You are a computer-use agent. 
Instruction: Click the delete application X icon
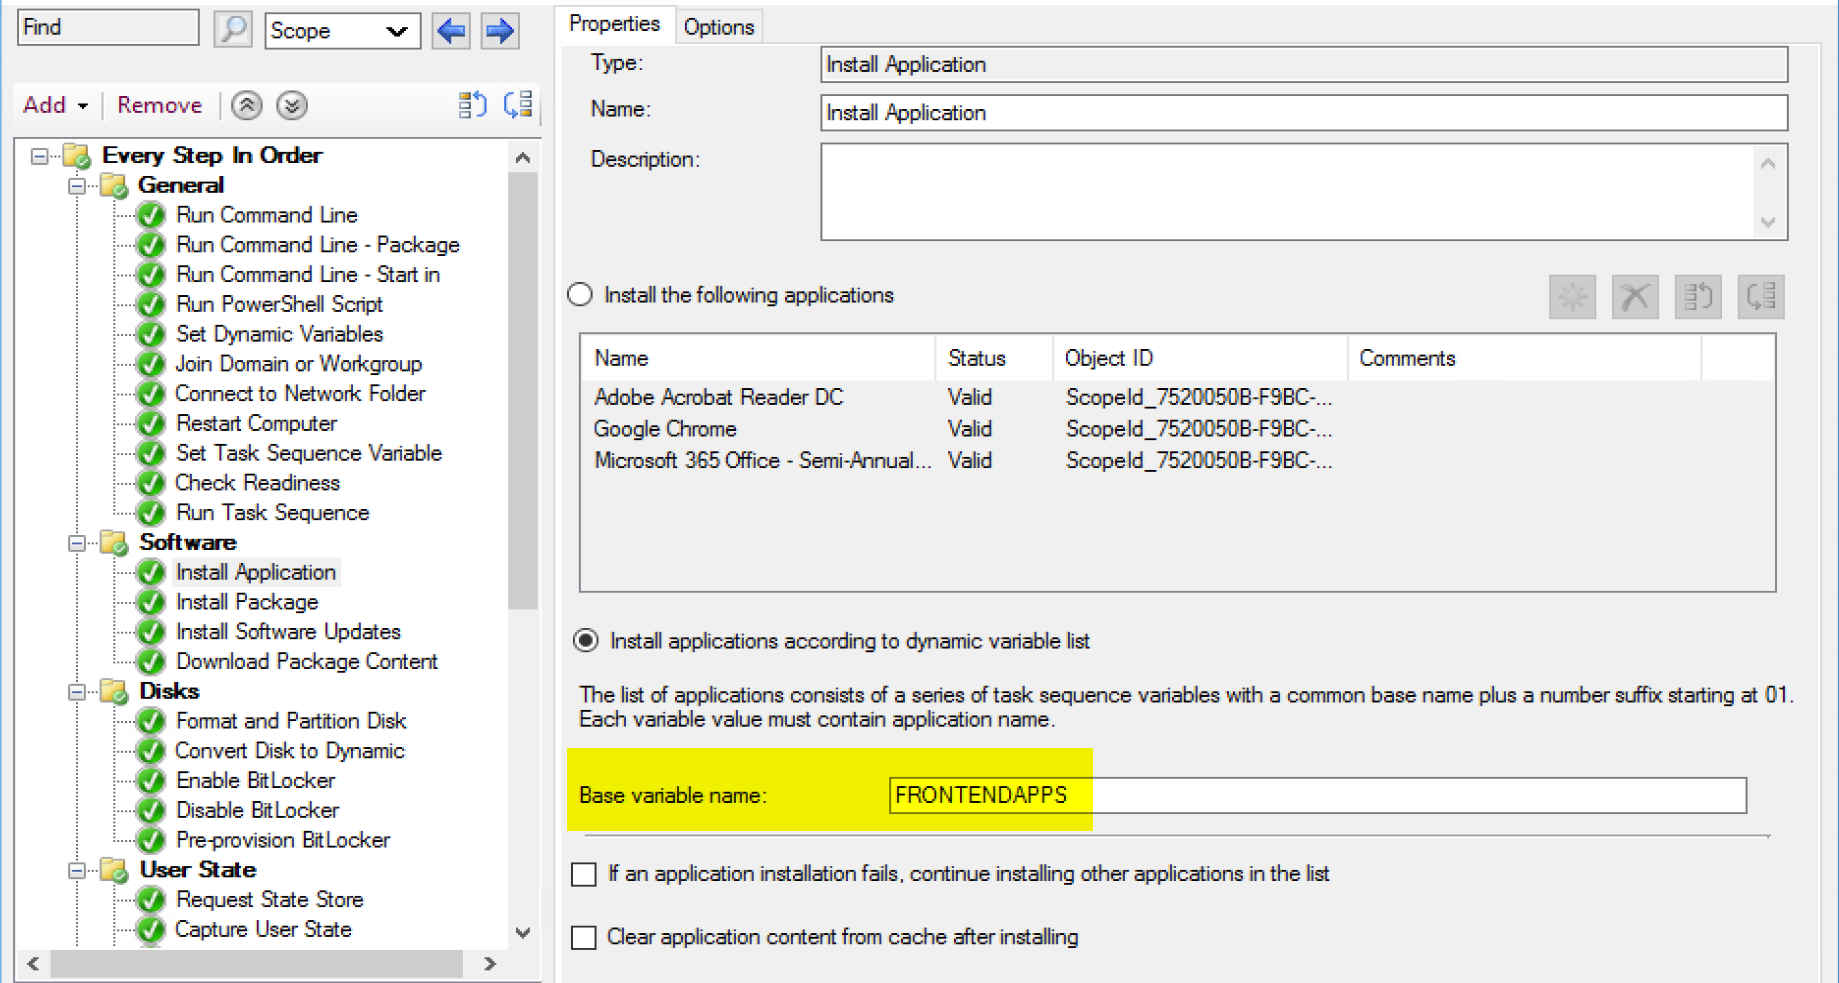click(x=1635, y=297)
